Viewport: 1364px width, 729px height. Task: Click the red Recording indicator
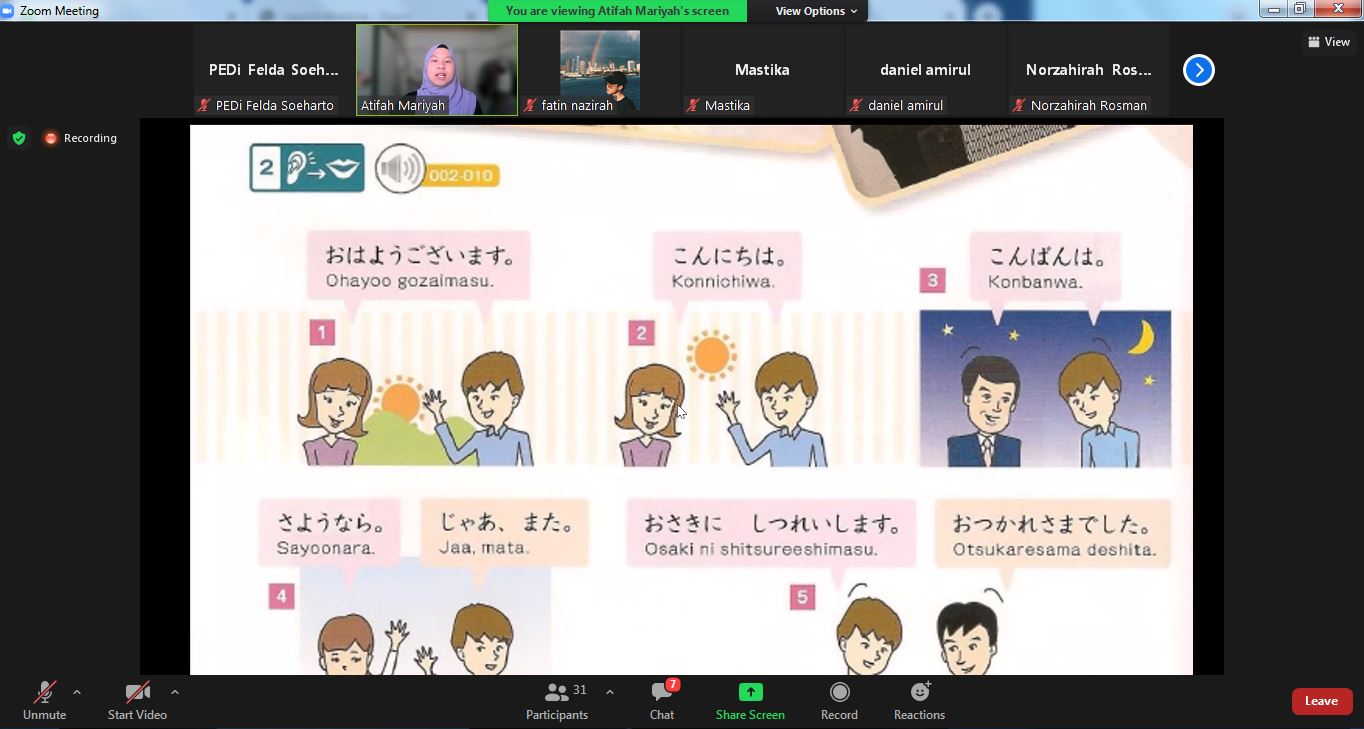coord(81,138)
